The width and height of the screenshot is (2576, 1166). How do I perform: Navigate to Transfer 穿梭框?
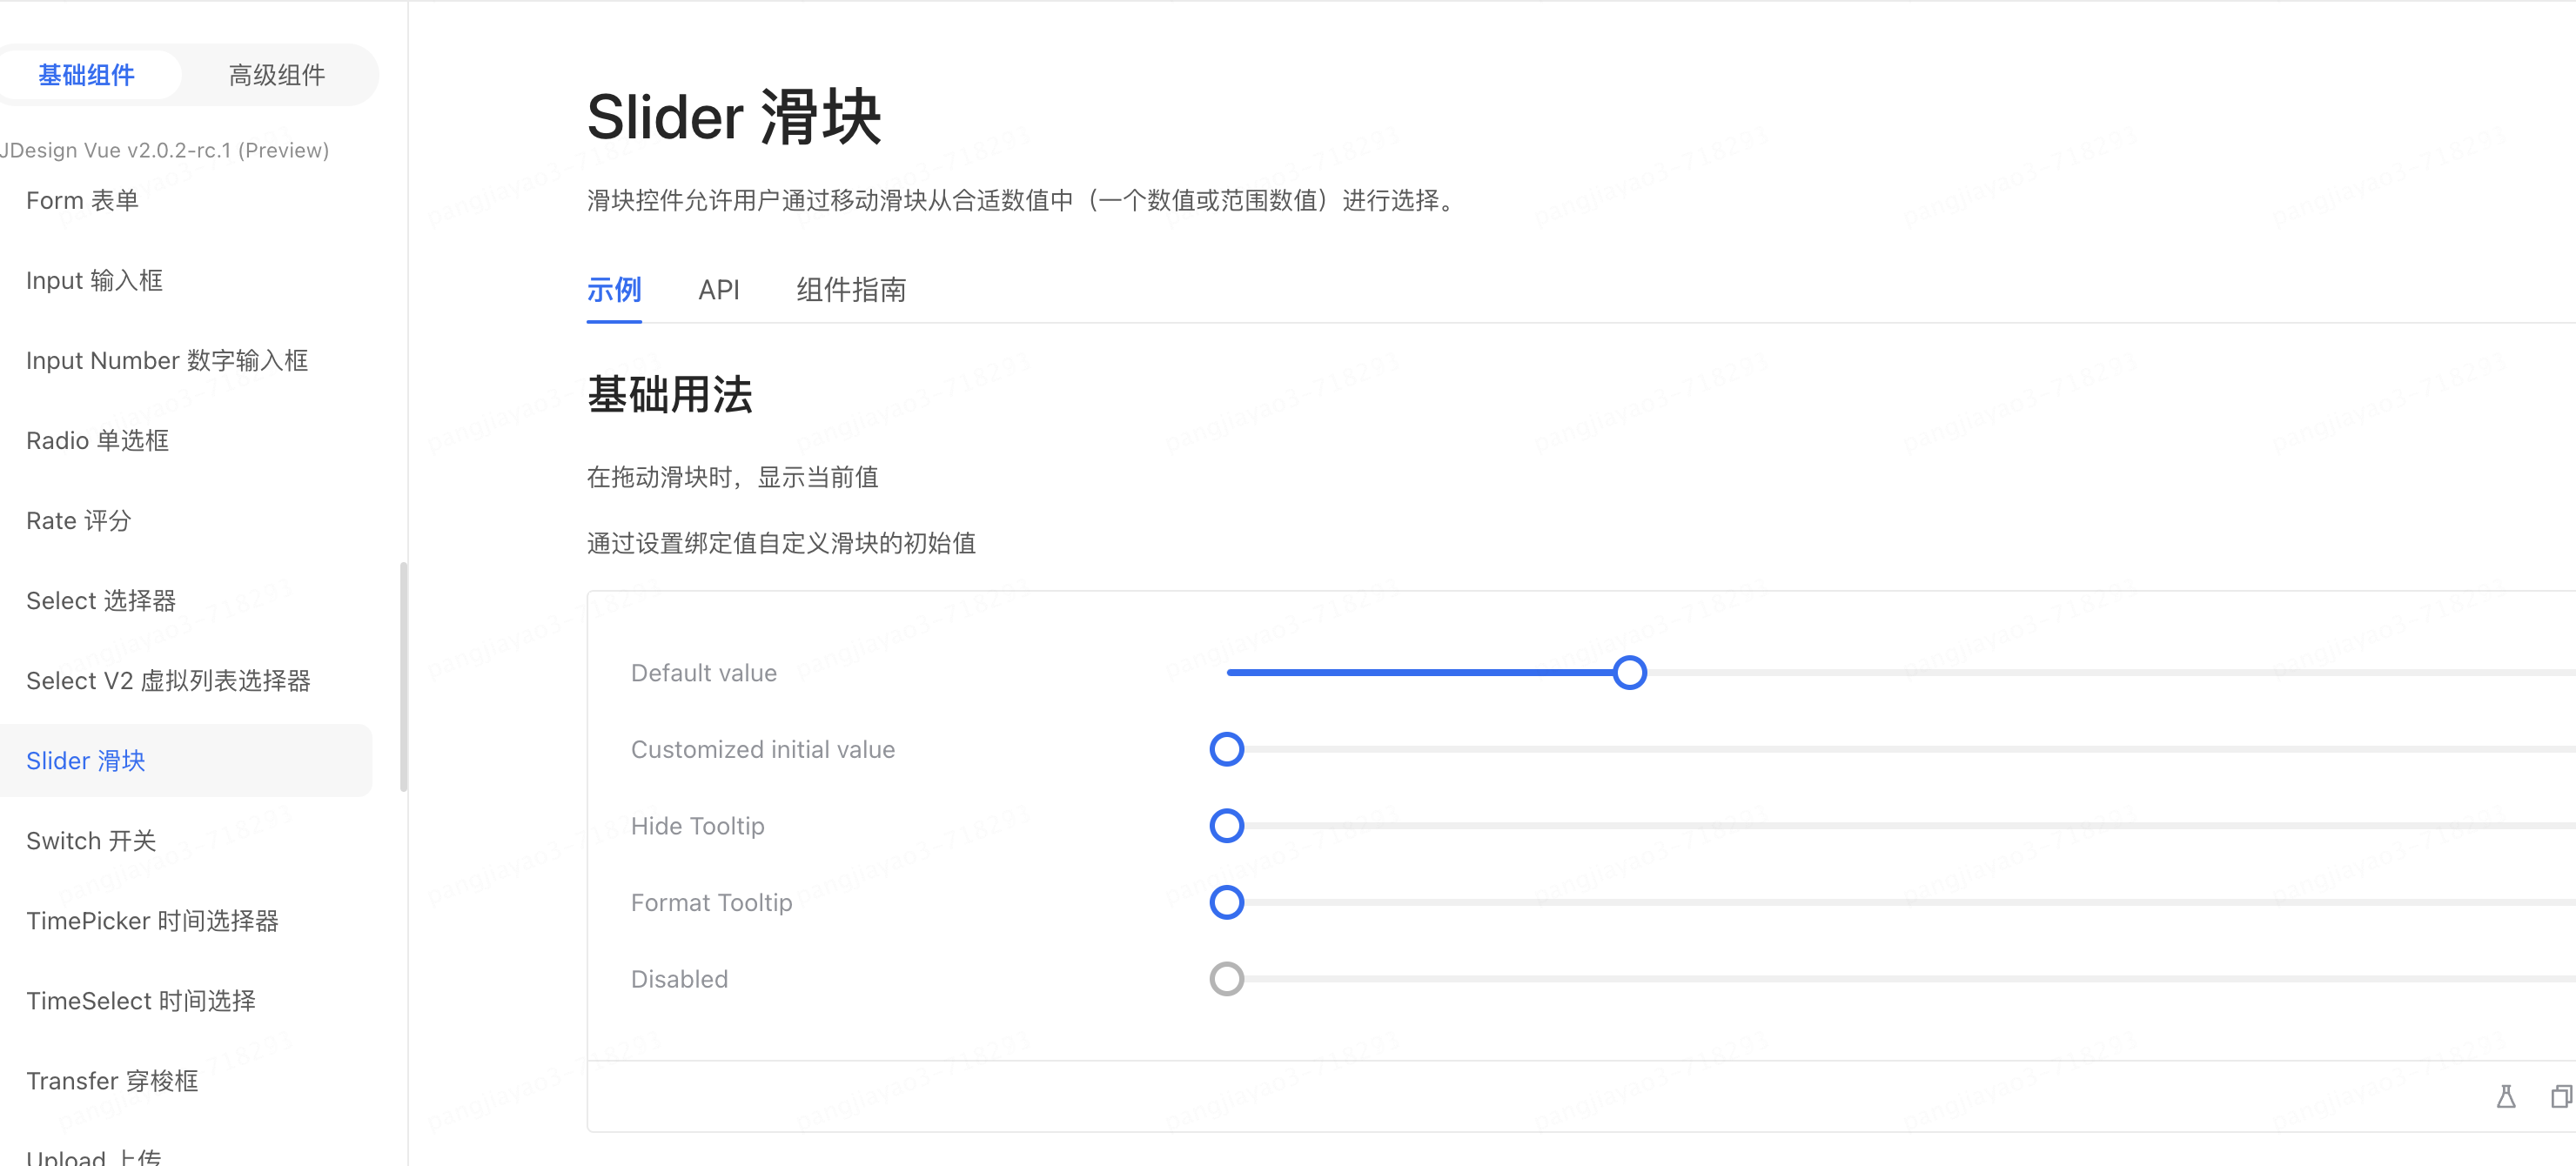click(x=112, y=1081)
